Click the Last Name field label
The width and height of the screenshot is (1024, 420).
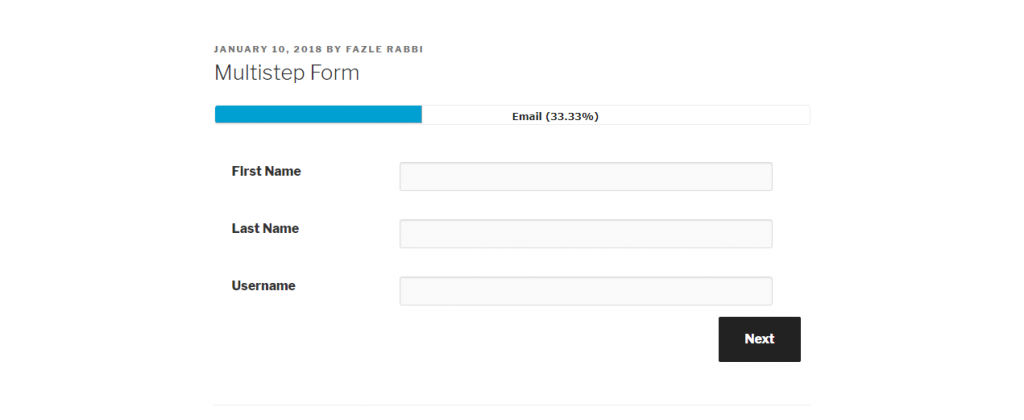tap(265, 228)
